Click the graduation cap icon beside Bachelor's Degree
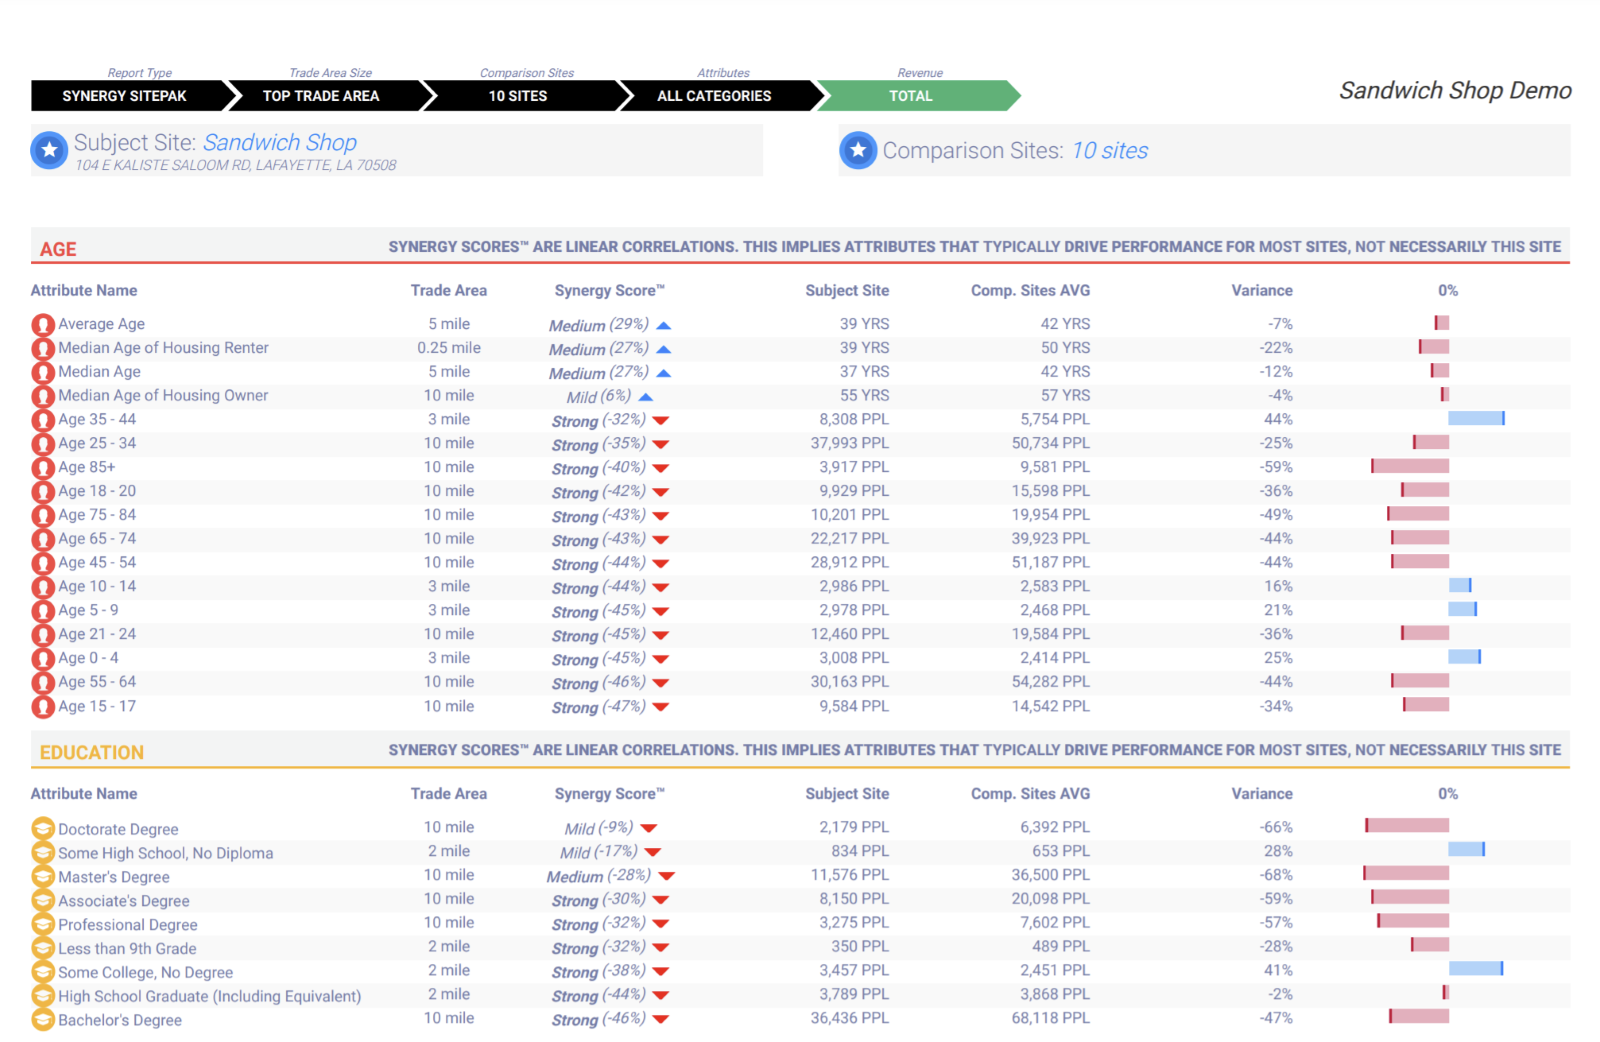The height and width of the screenshot is (1042, 1600). (x=43, y=1019)
